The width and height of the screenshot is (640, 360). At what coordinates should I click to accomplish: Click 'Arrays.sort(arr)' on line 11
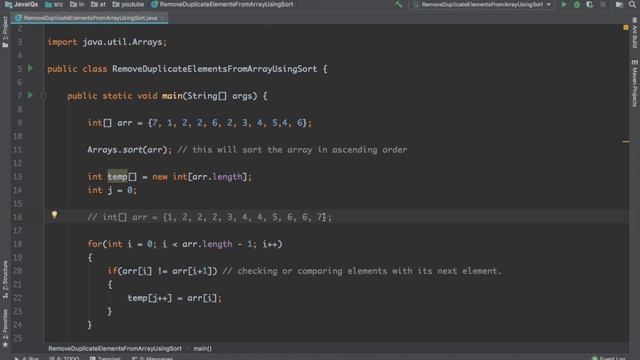tap(127, 150)
